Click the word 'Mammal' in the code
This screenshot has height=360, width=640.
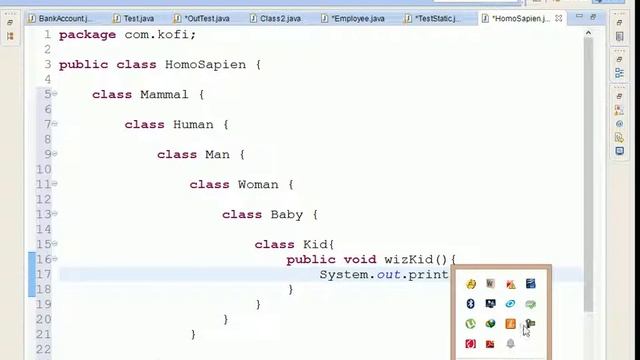(x=164, y=95)
